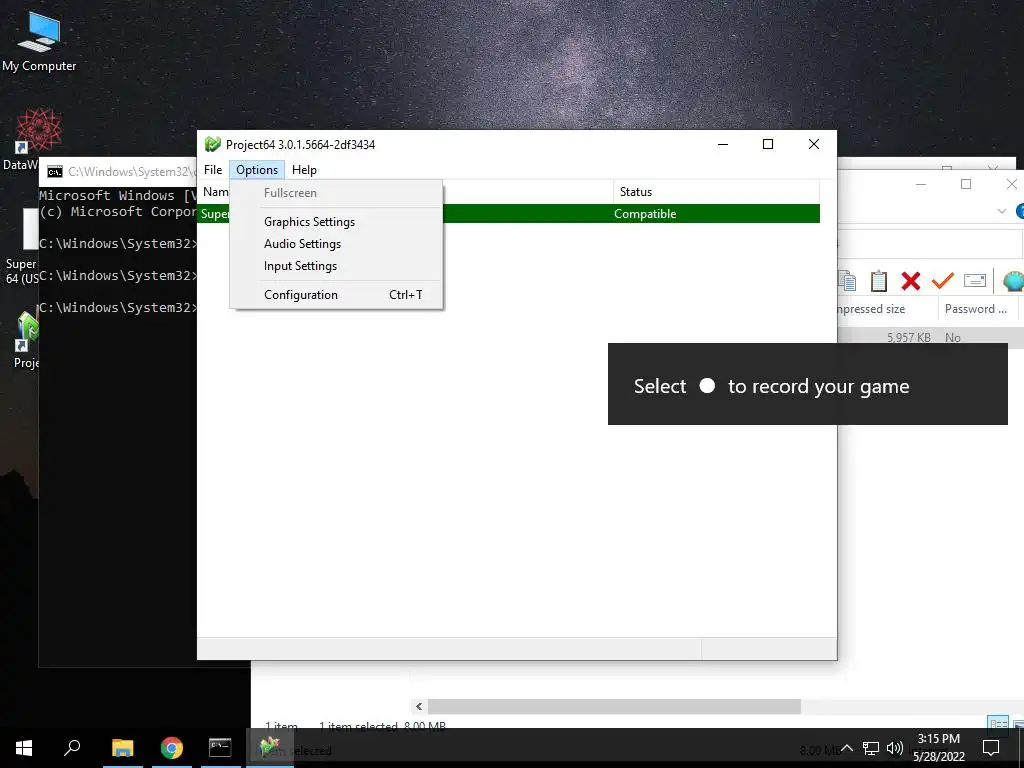Click left arrow of horizontal scrollbar
The width and height of the screenshot is (1024, 768).
(x=419, y=707)
